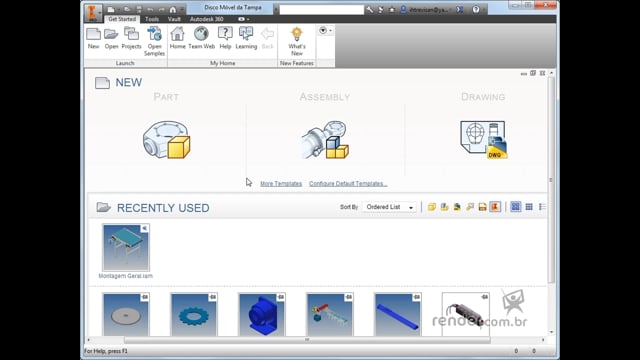Click the Launch panel label
The width and height of the screenshot is (640, 360).
click(125, 63)
